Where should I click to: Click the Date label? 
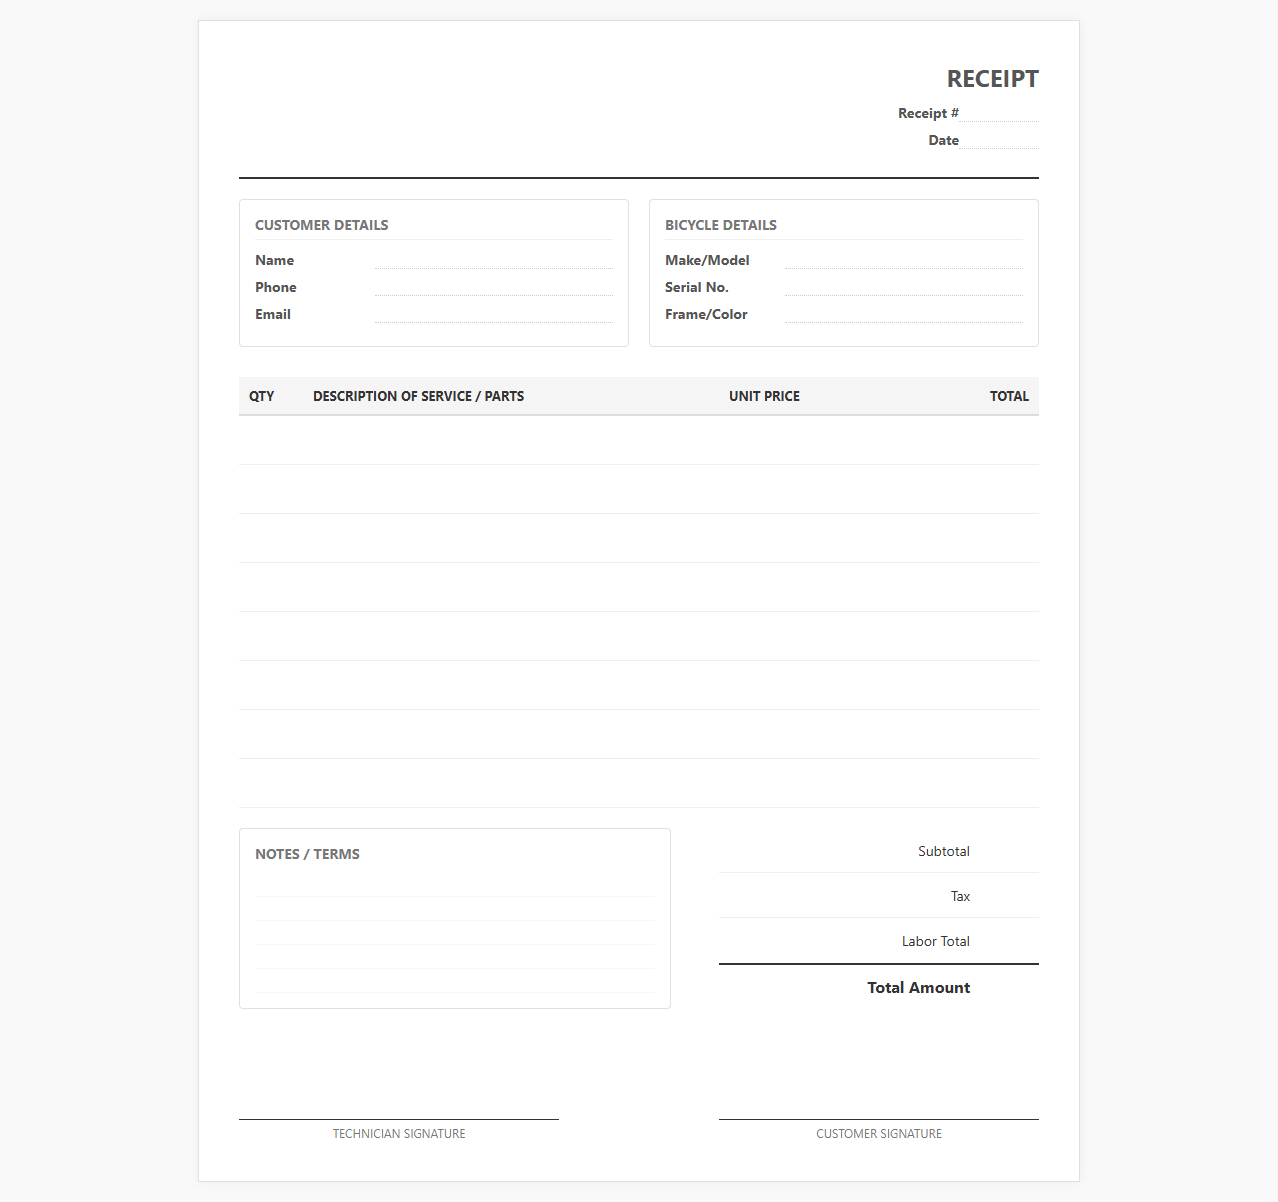tap(944, 140)
